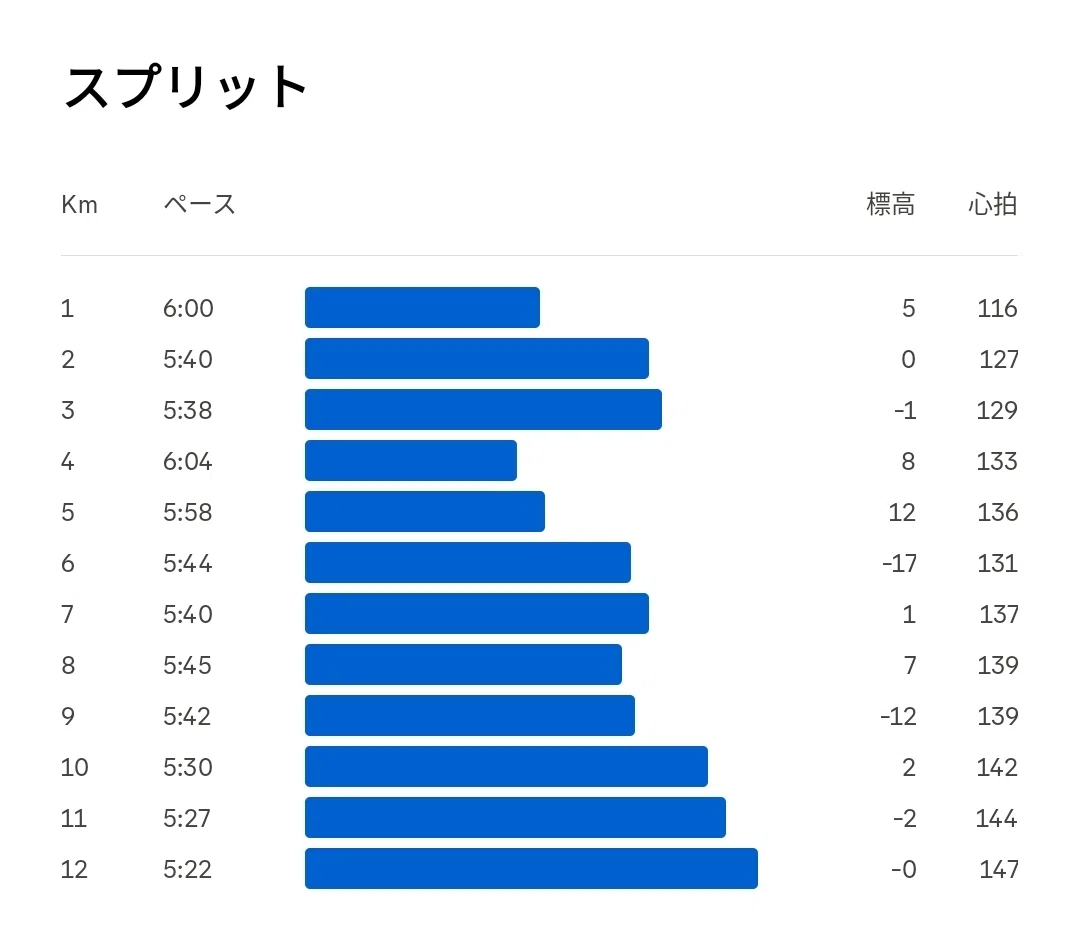
Task: Click the 心拍 column header
Action: tap(992, 204)
